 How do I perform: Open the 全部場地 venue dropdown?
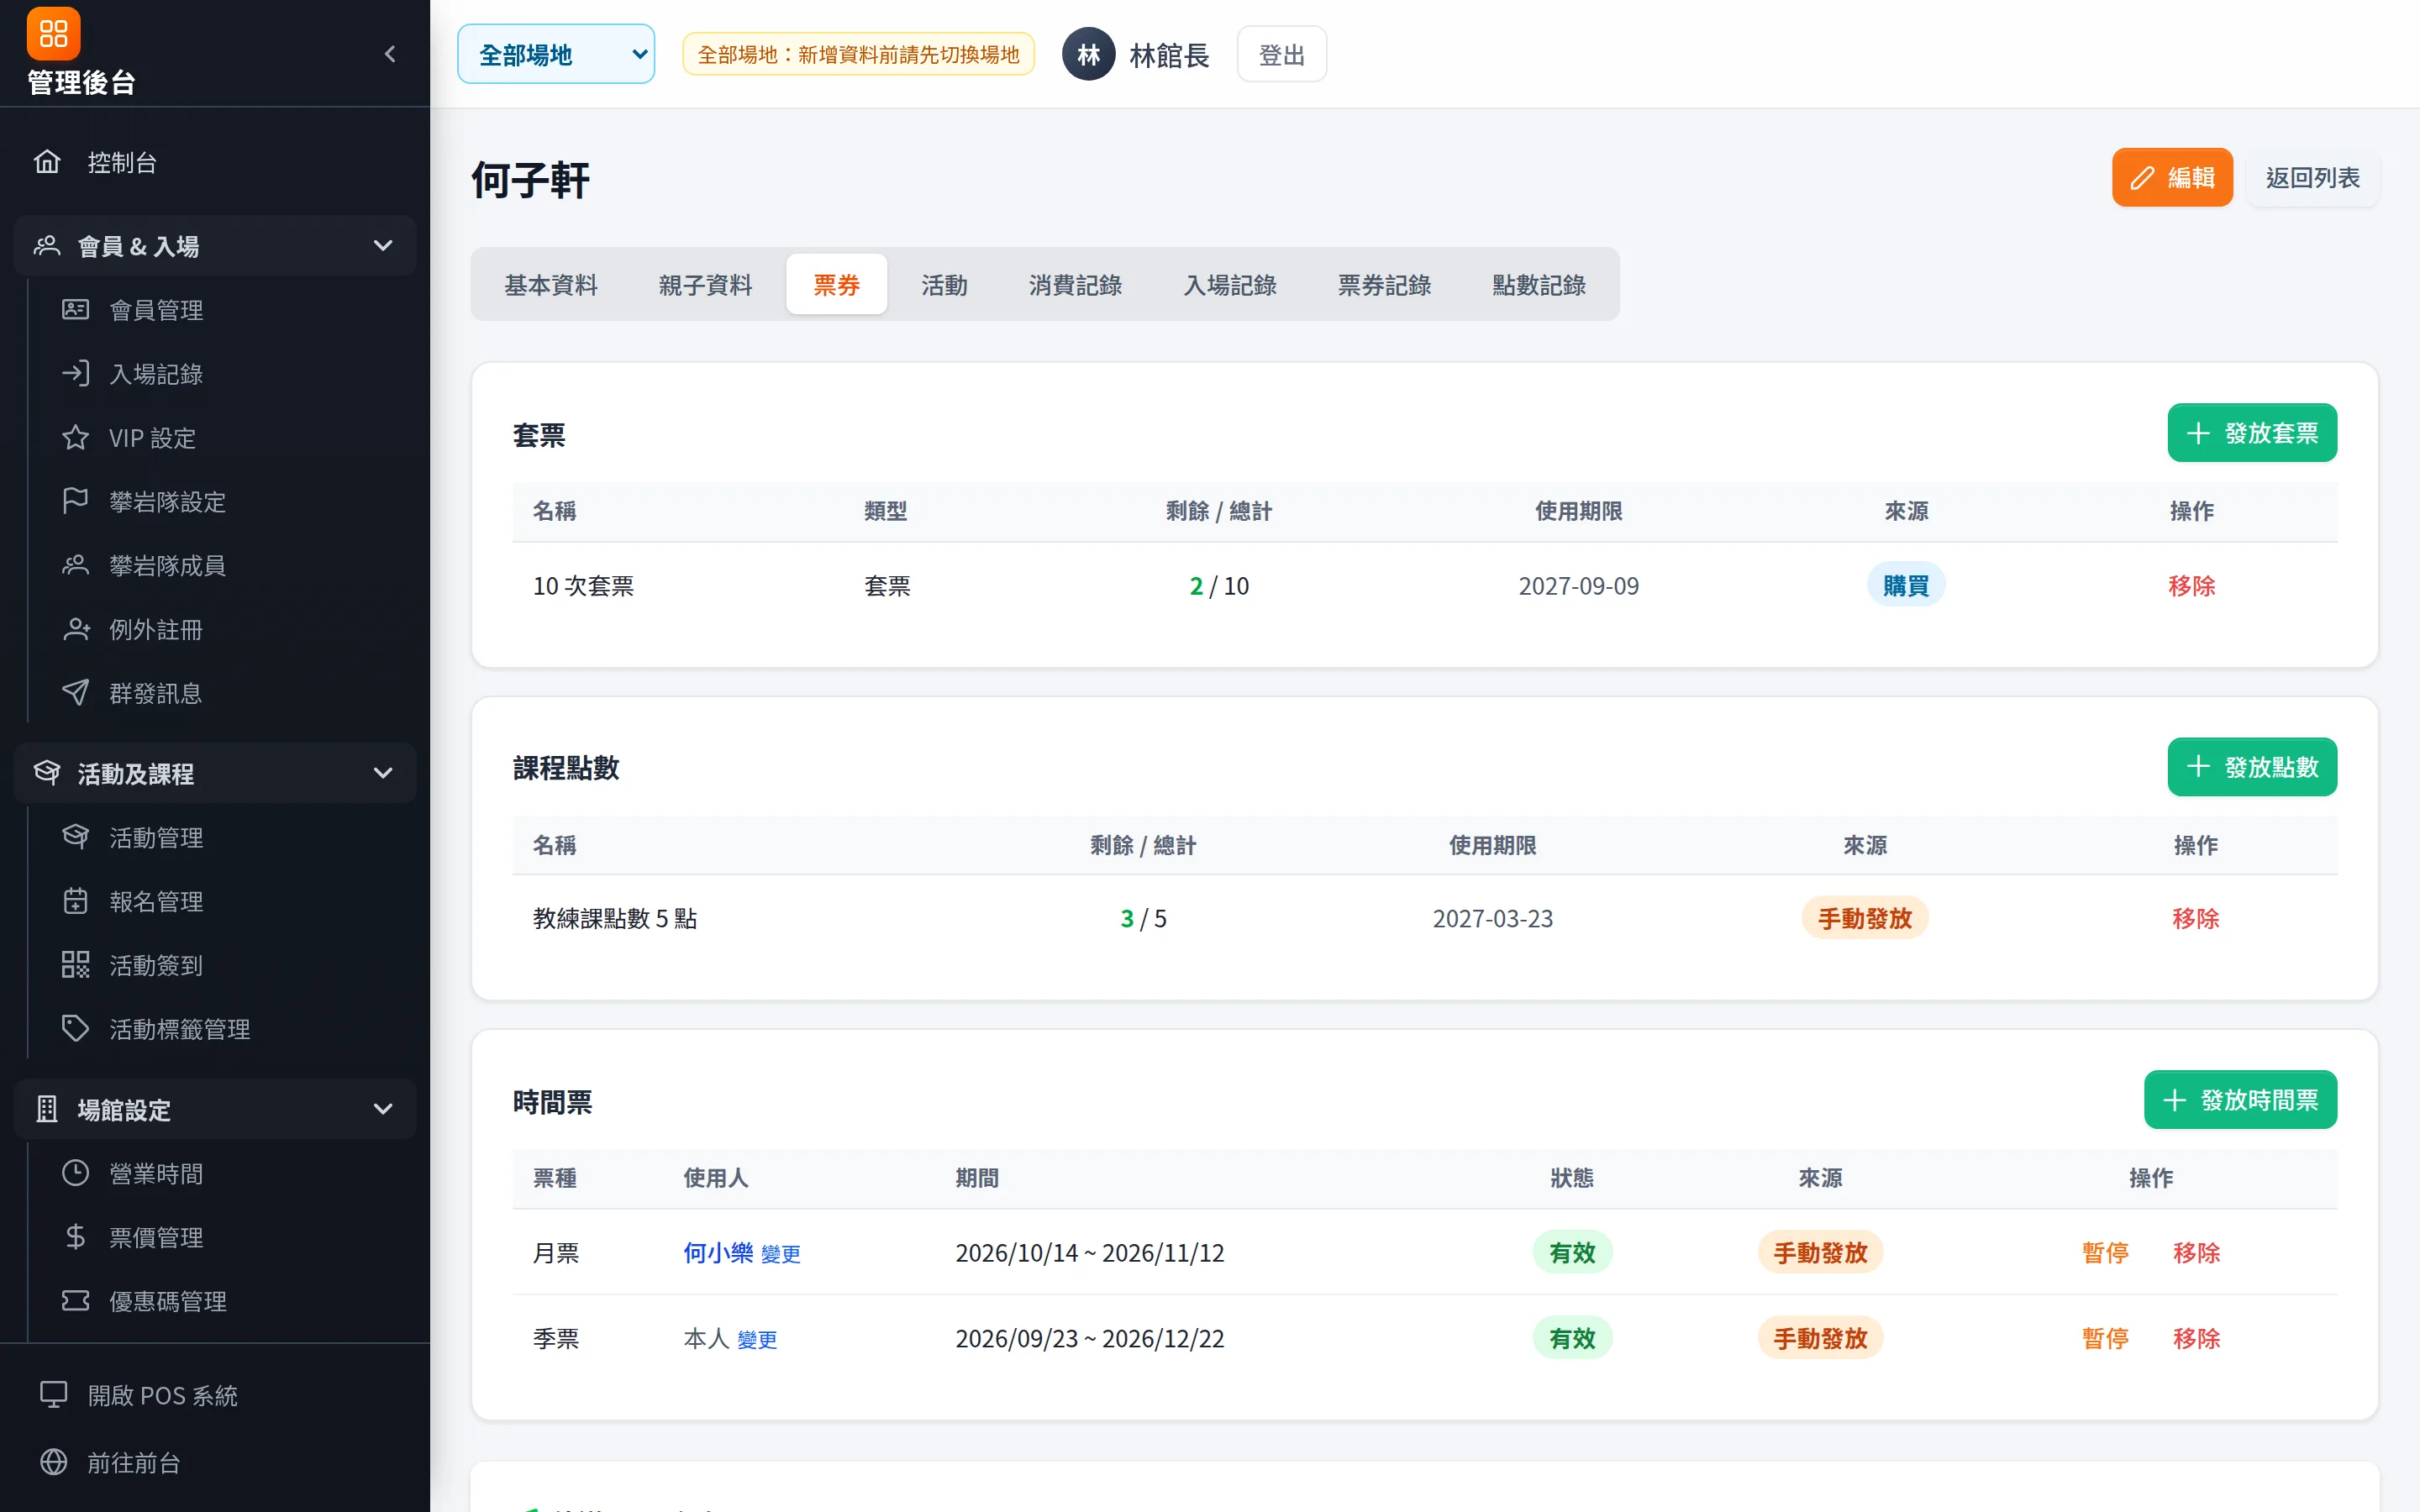556,54
